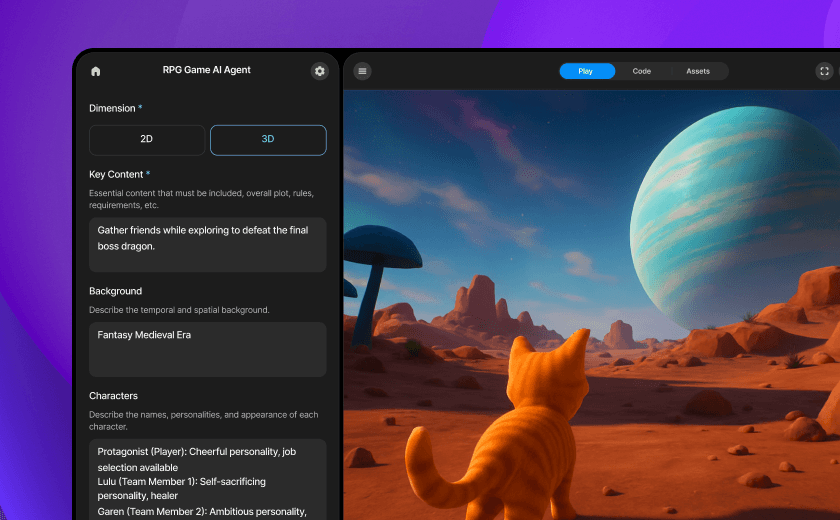This screenshot has width=840, height=520.
Task: Edit the Background field reading Fantasy Medieval Era
Action: [208, 349]
